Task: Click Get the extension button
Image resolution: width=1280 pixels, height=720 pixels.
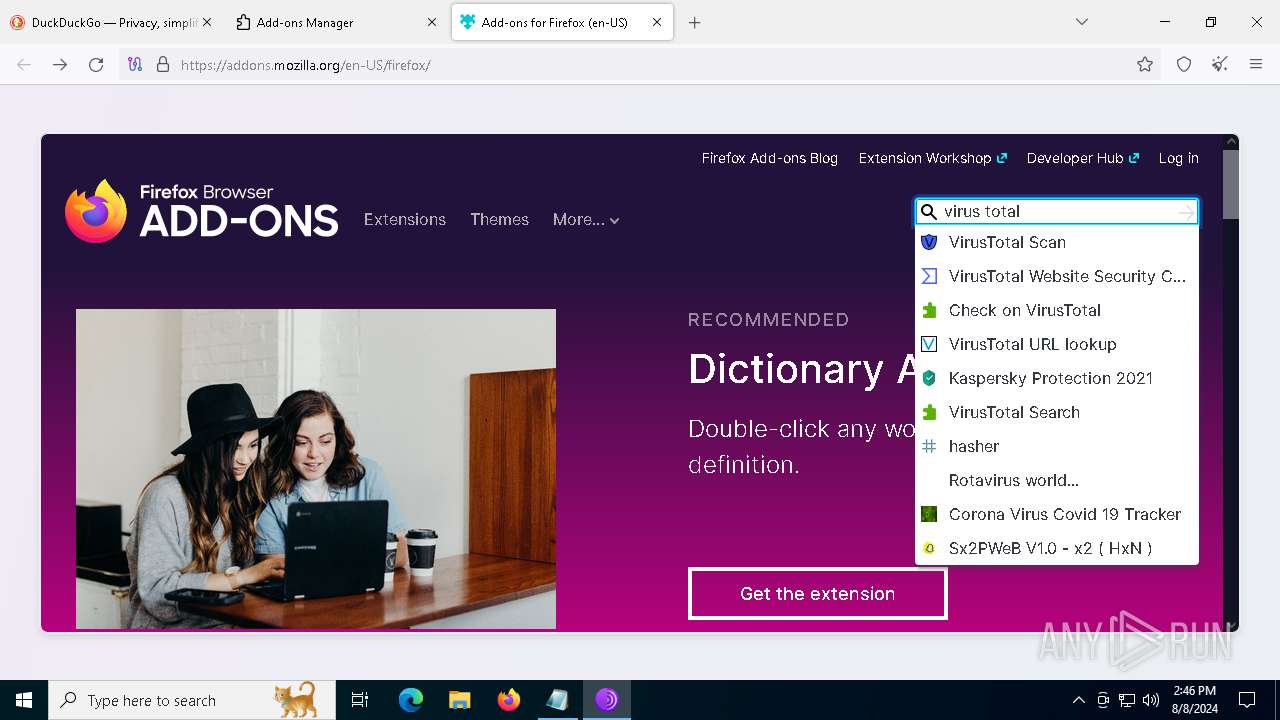Action: click(x=817, y=594)
